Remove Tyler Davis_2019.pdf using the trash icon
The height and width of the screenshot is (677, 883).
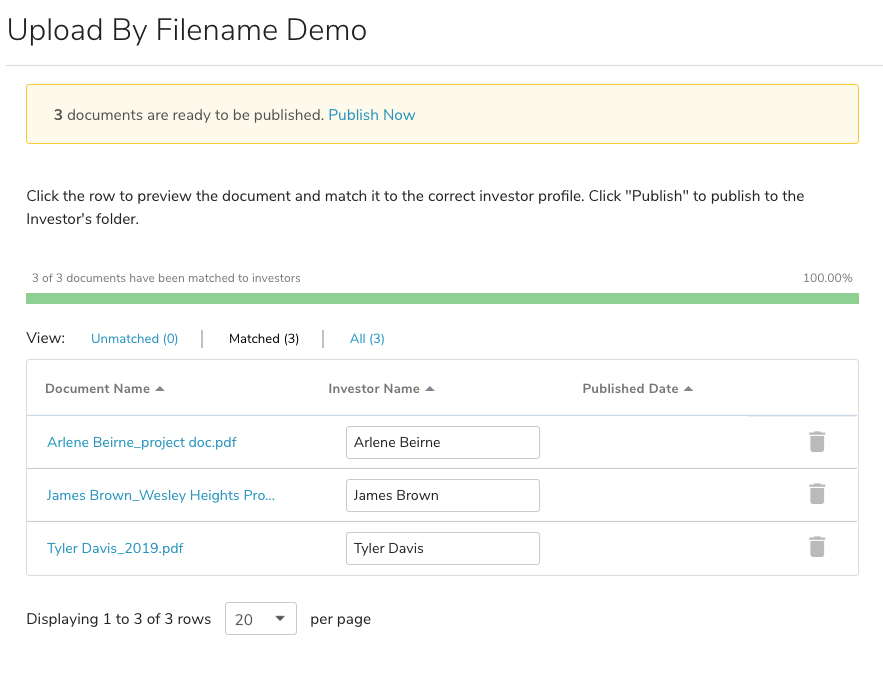click(x=817, y=547)
